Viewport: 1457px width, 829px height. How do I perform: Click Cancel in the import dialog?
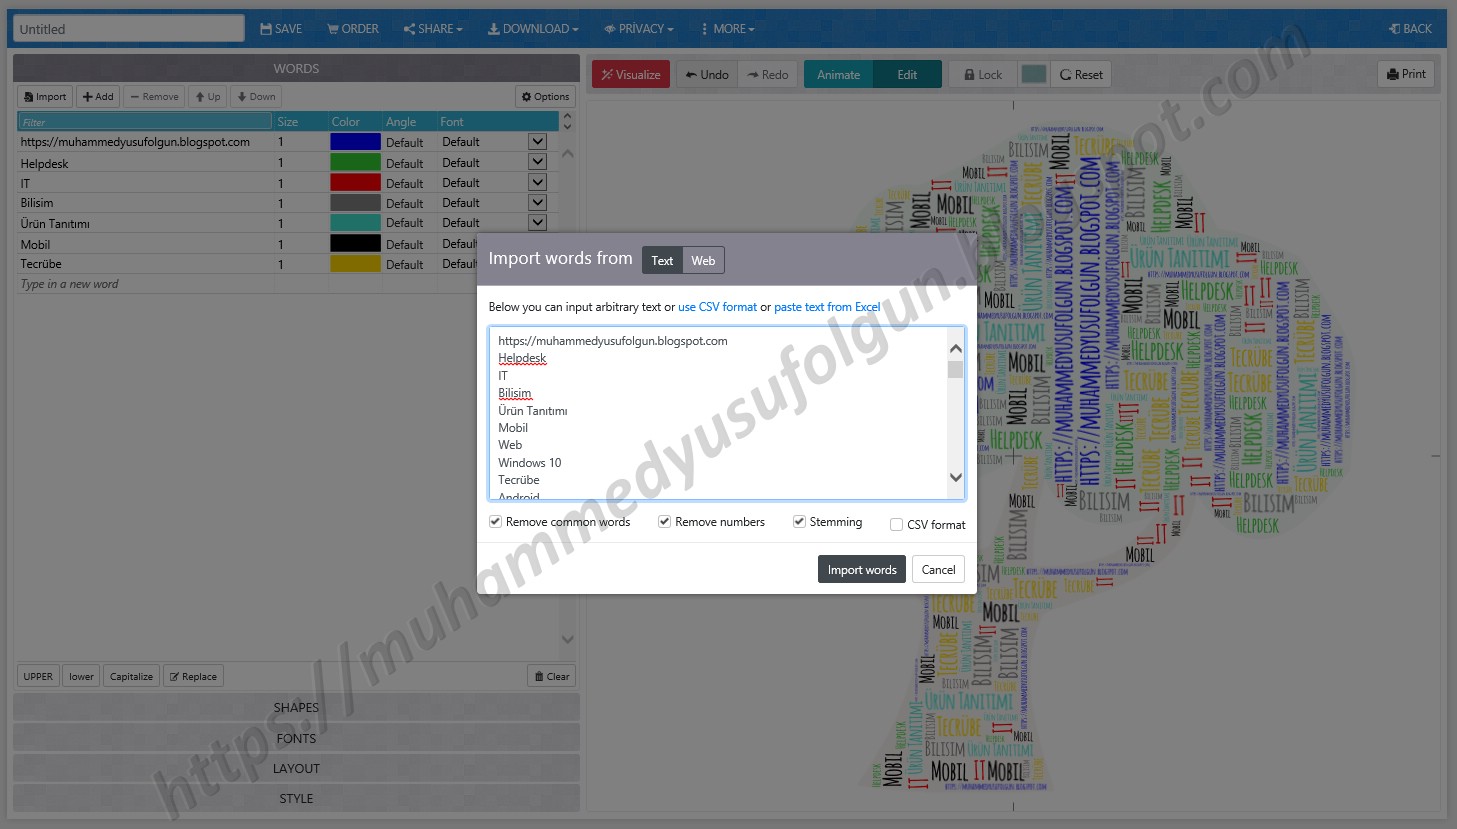[938, 570]
